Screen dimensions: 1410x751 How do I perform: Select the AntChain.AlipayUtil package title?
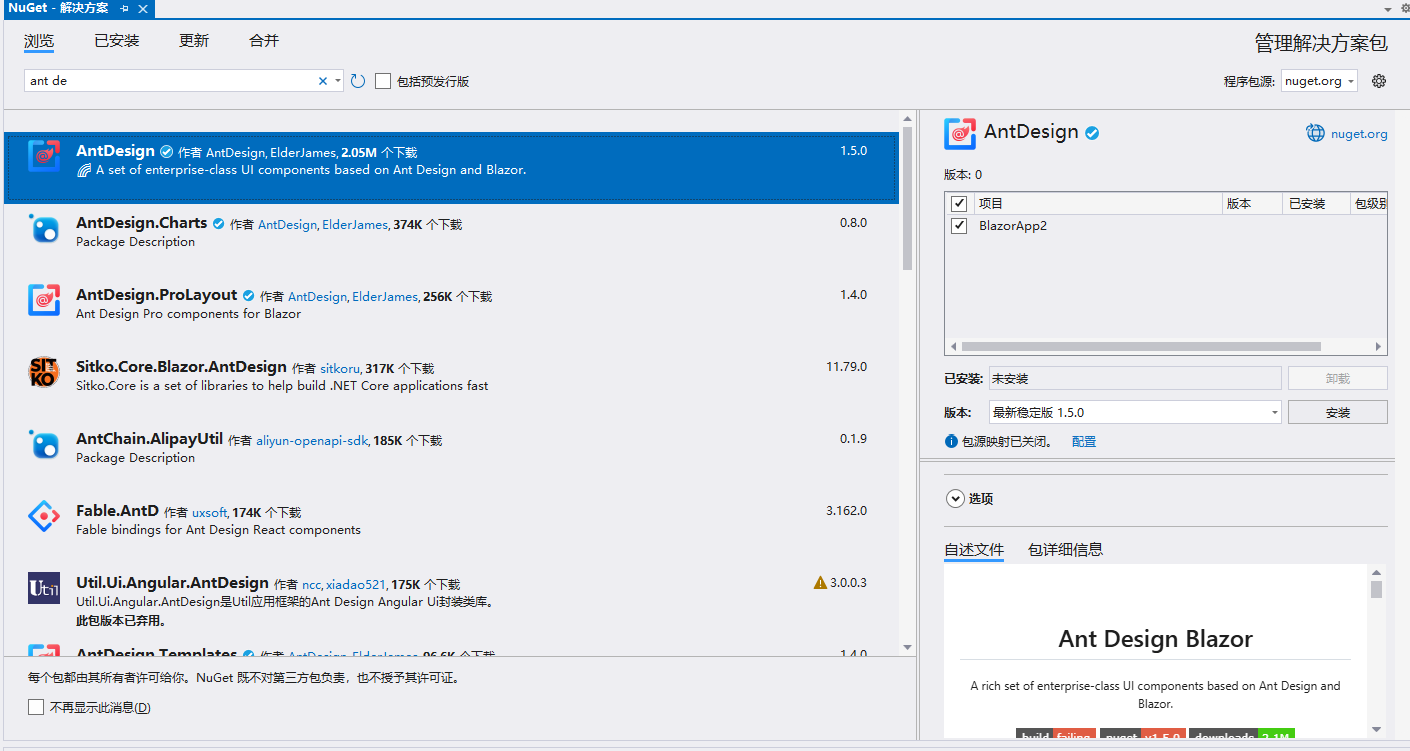(x=149, y=439)
